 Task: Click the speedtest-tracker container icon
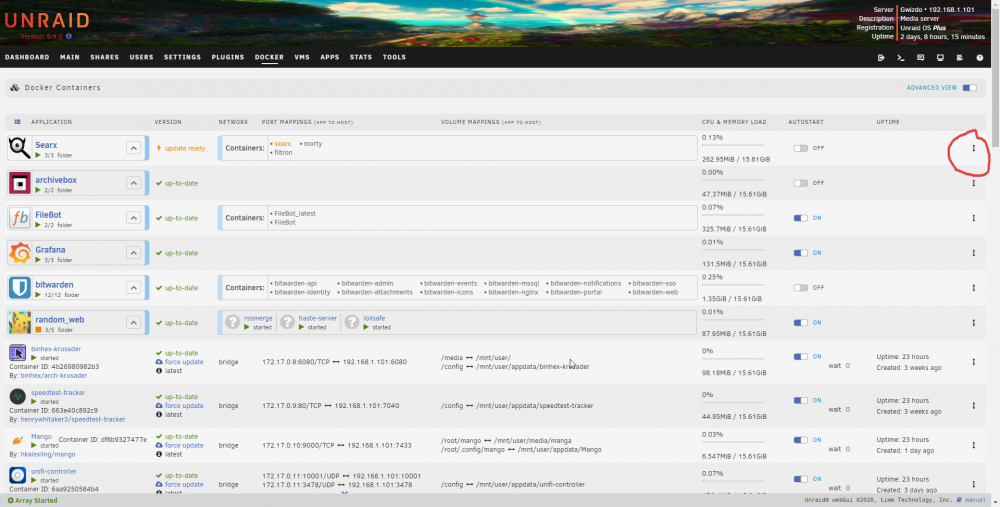tap(18, 397)
